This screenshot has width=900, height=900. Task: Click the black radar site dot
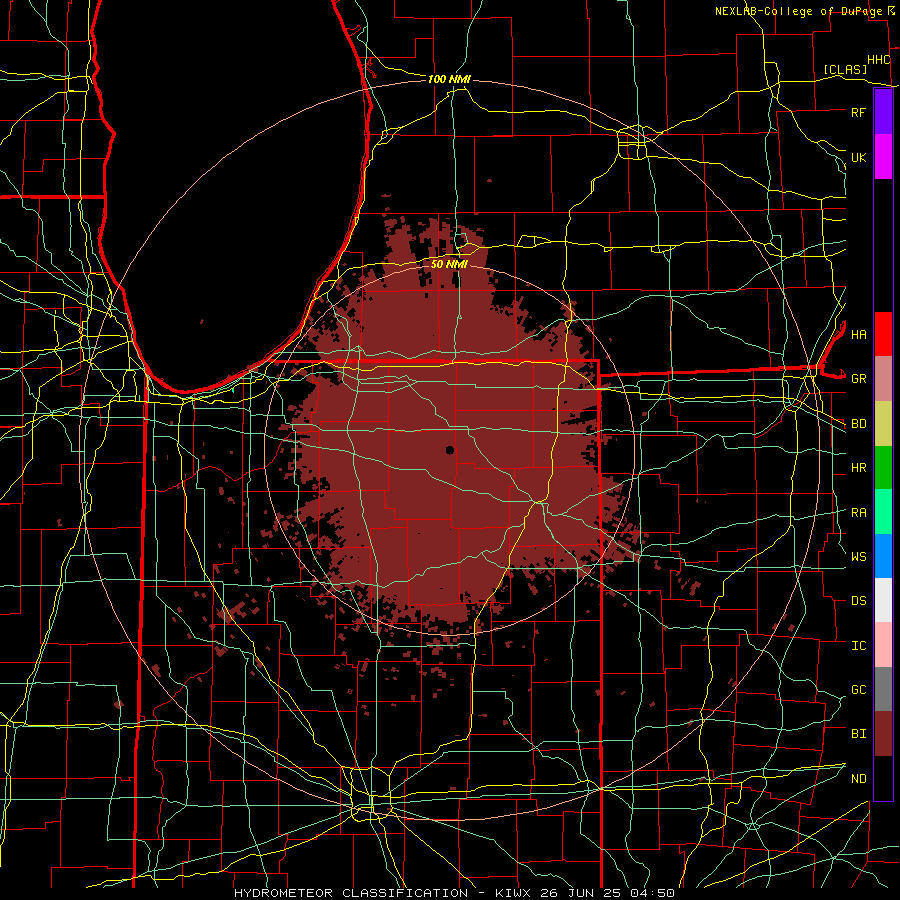click(x=450, y=450)
